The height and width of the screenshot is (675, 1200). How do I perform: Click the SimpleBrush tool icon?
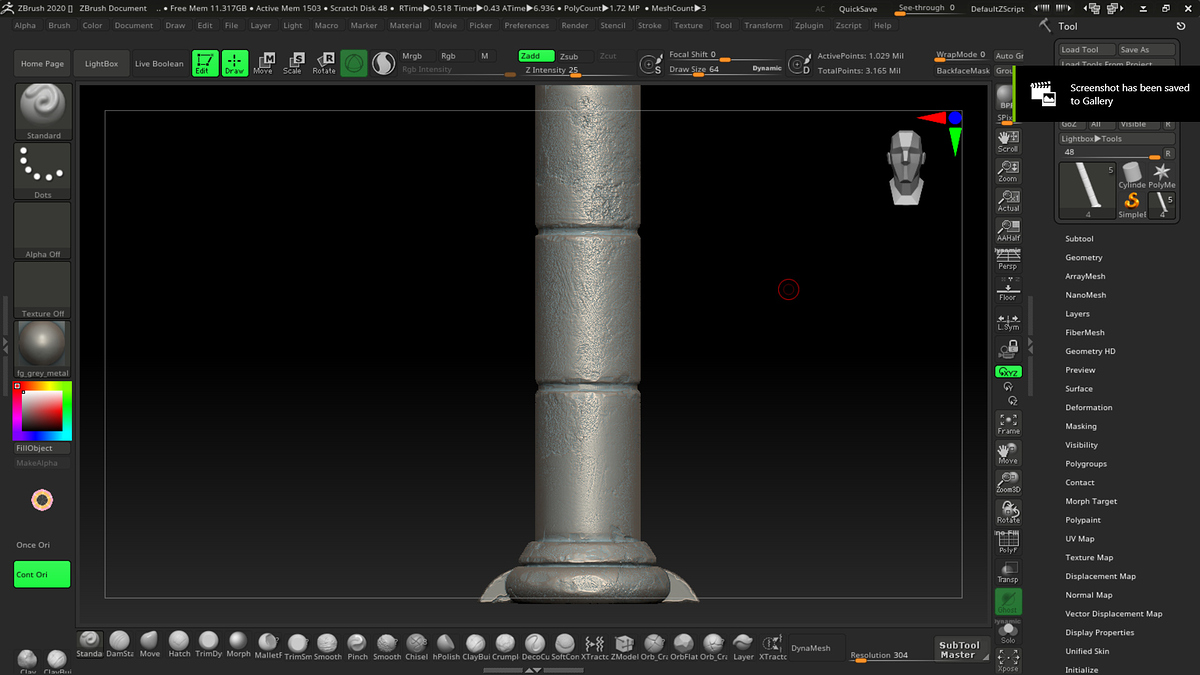click(1132, 203)
